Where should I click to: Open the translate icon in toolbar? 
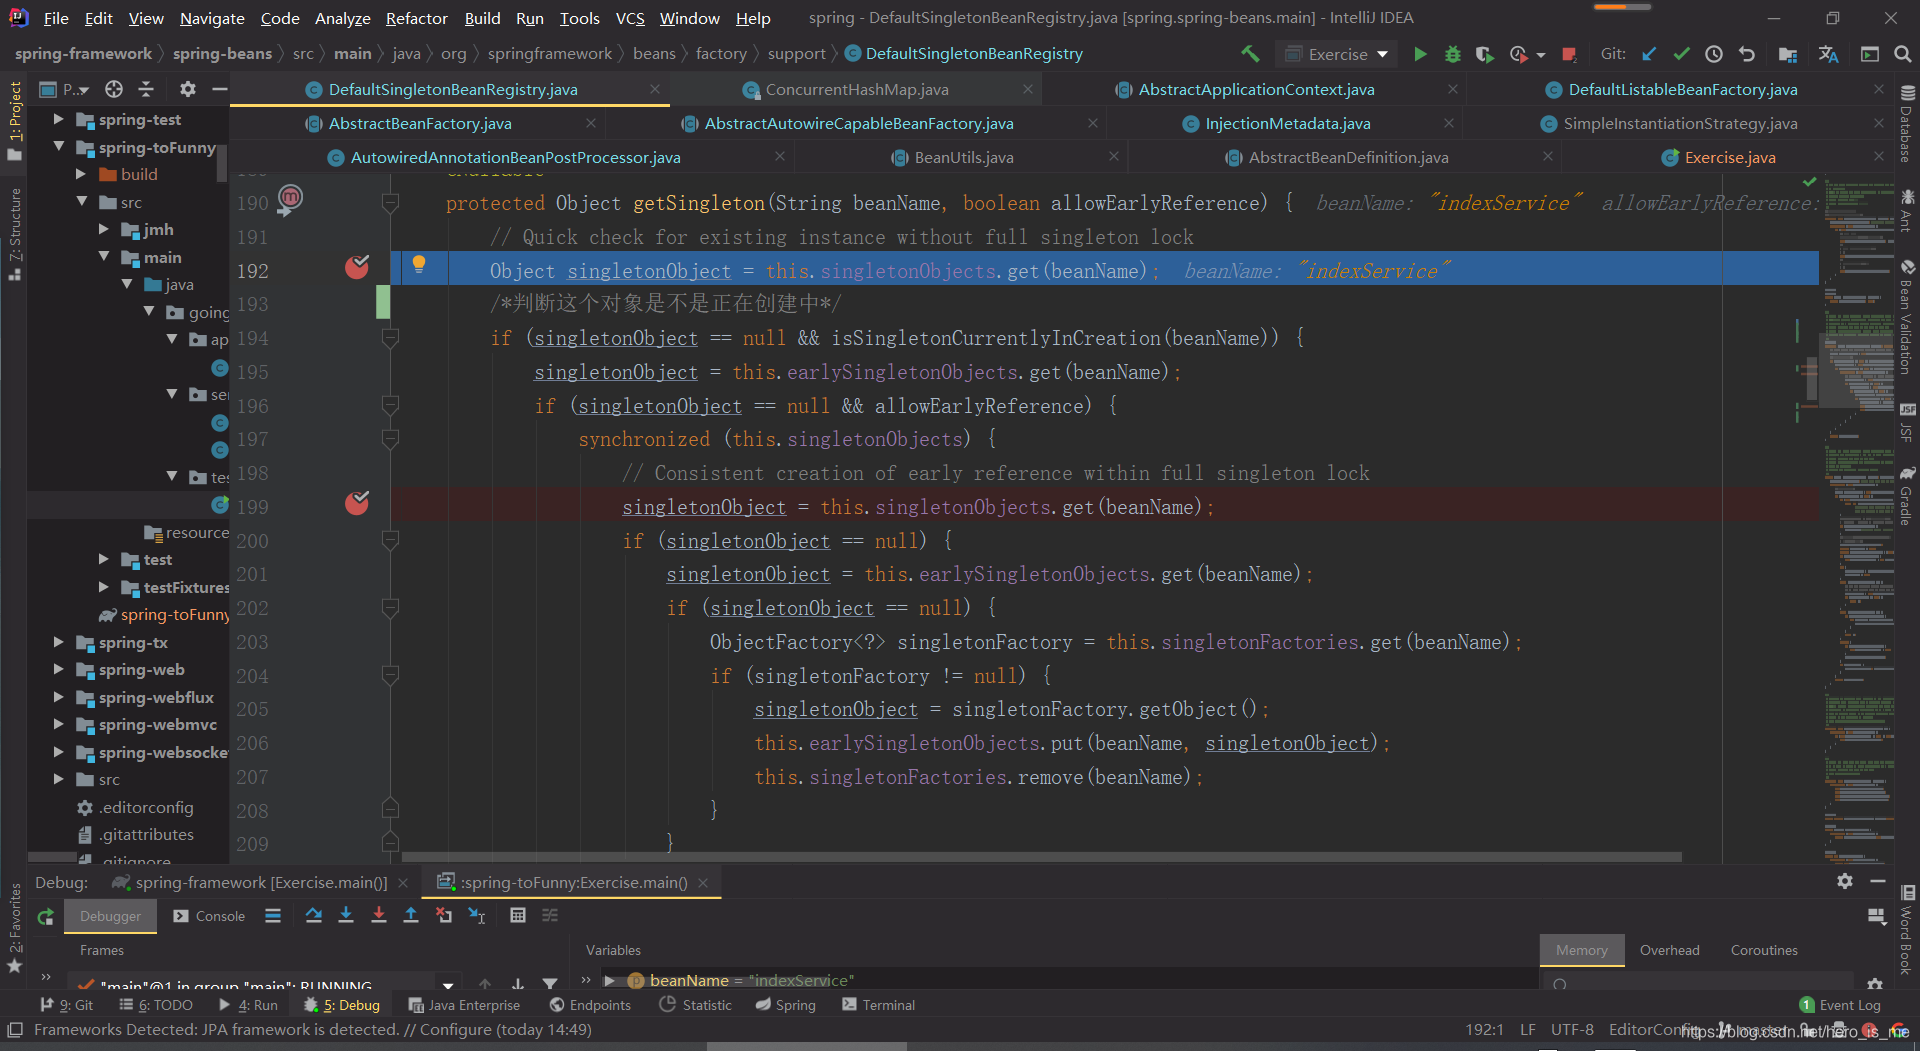[1829, 54]
